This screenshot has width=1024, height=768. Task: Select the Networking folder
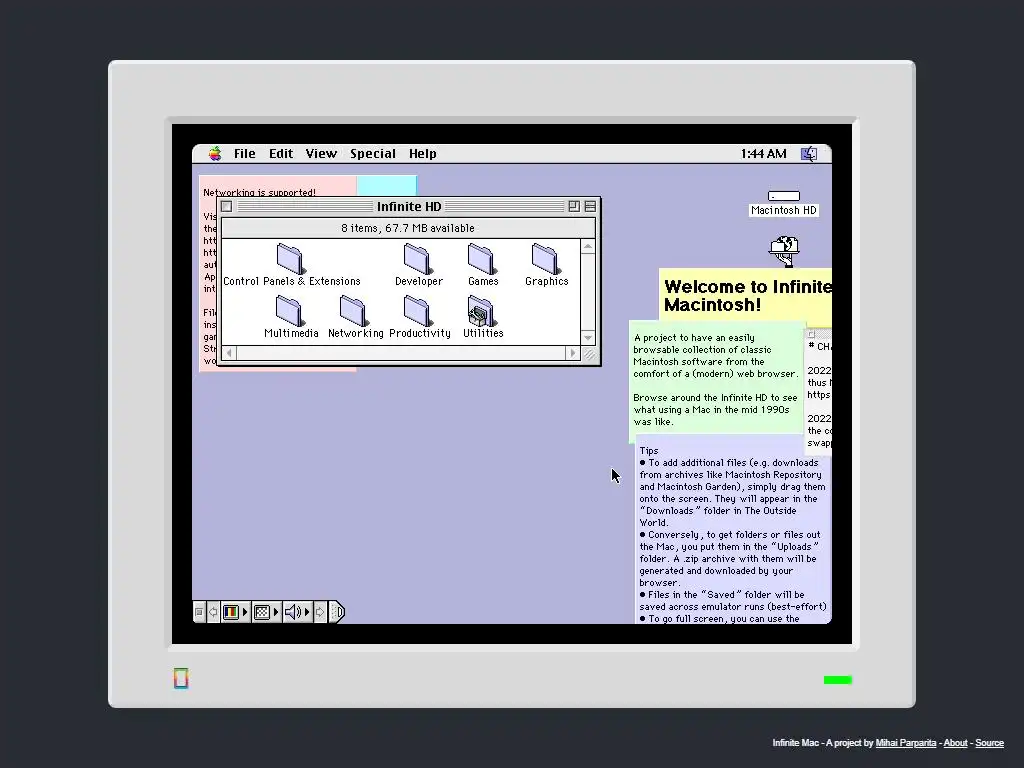pyautogui.click(x=355, y=317)
